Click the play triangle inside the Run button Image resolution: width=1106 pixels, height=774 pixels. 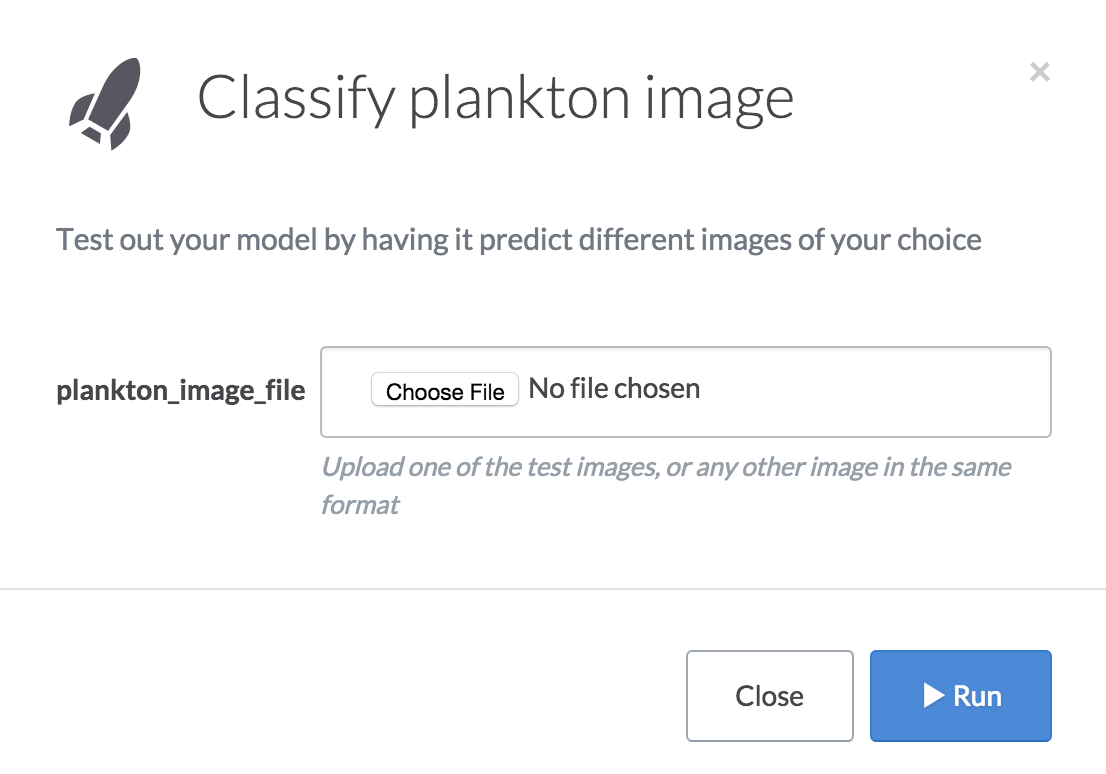pos(934,696)
